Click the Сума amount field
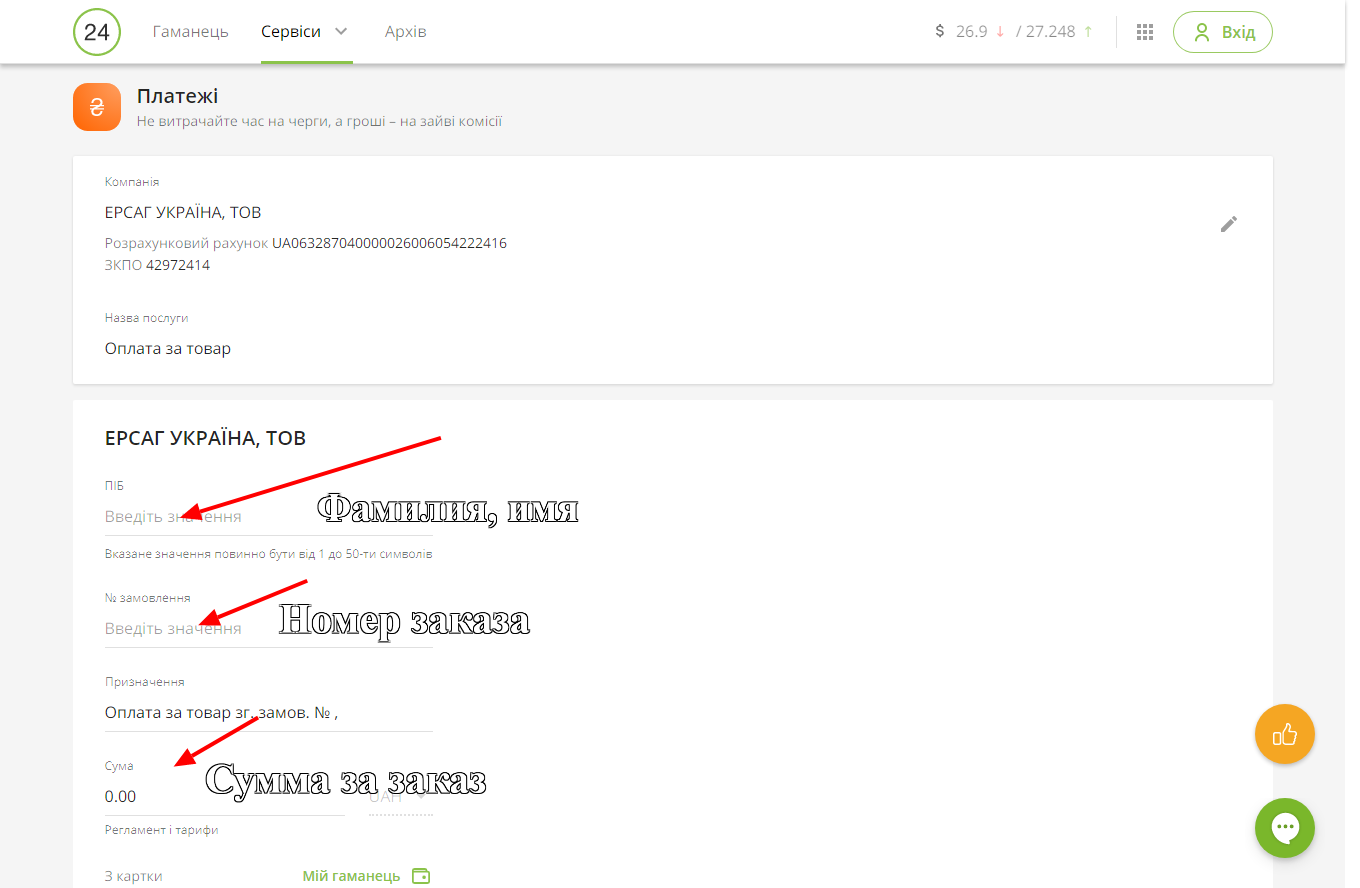The height and width of the screenshot is (888, 1360). [225, 797]
